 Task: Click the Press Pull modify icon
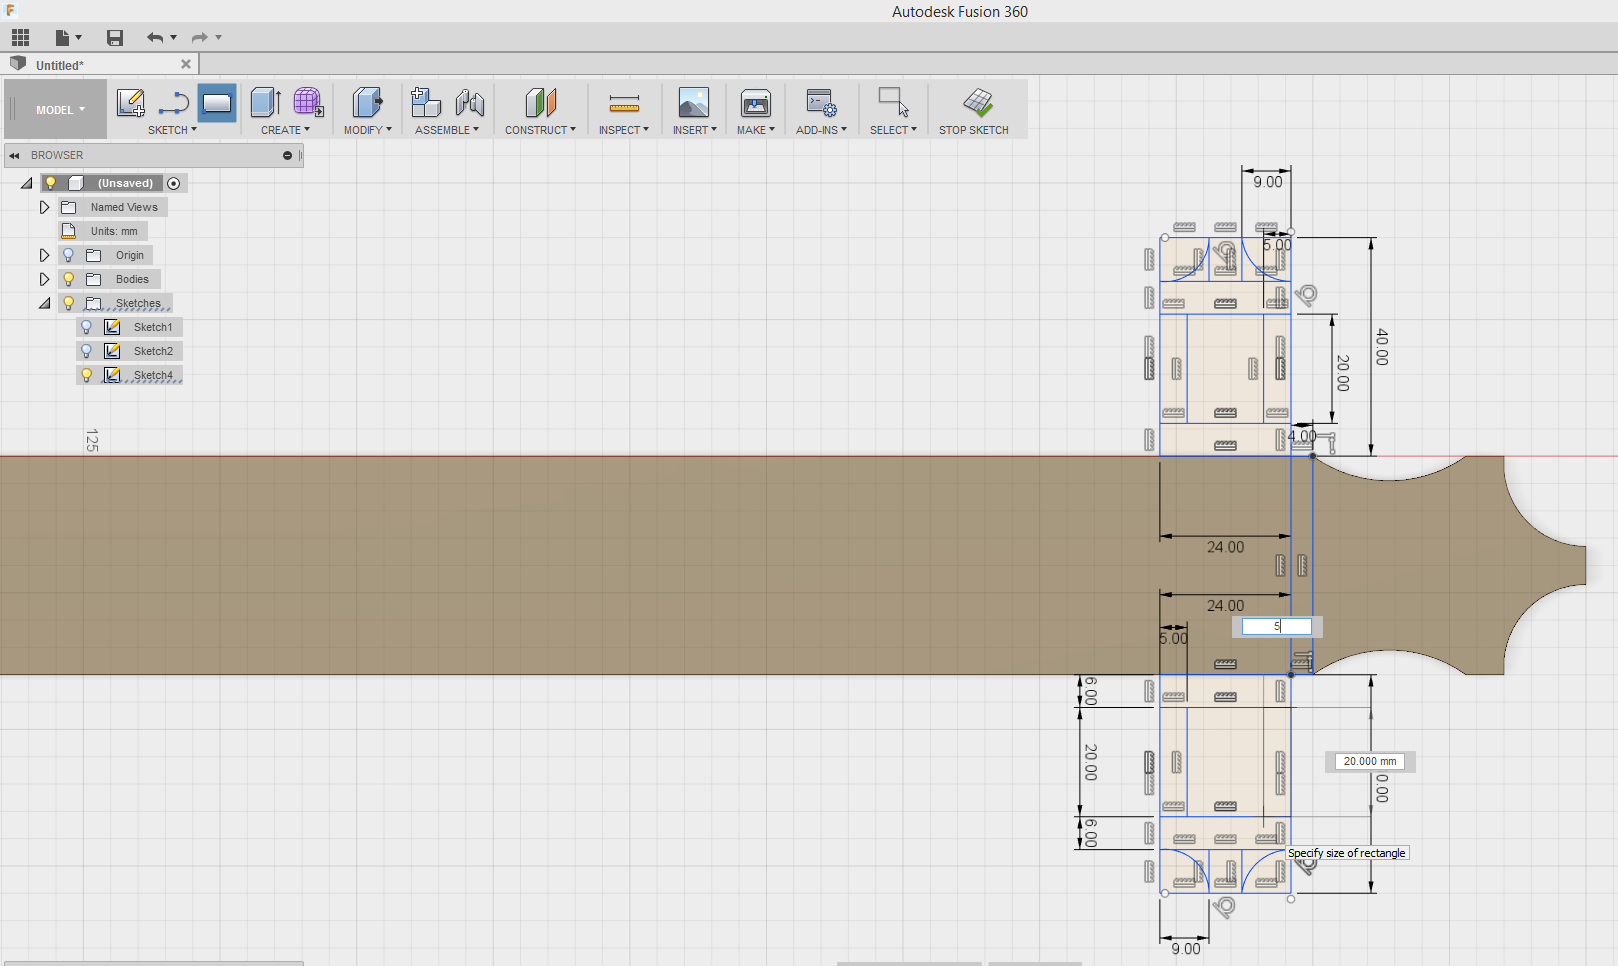367,103
